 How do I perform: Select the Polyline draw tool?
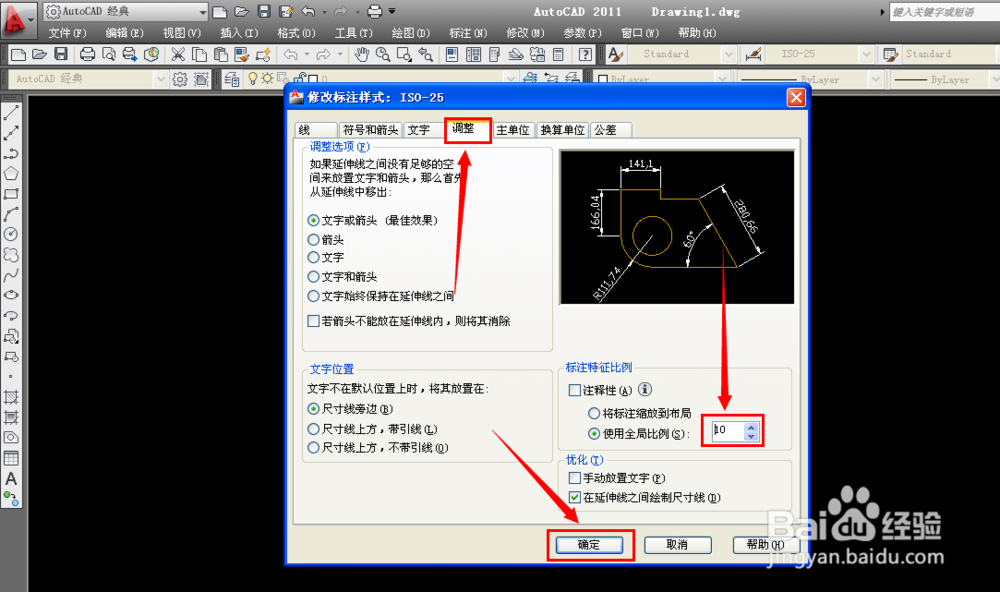[11, 154]
